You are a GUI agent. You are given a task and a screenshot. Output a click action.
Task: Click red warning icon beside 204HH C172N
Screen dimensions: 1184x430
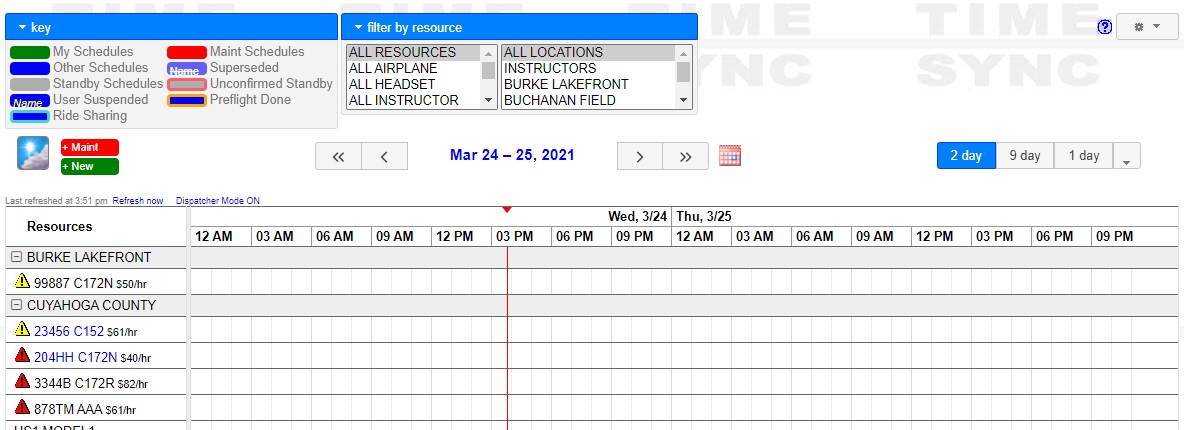pyautogui.click(x=22, y=356)
